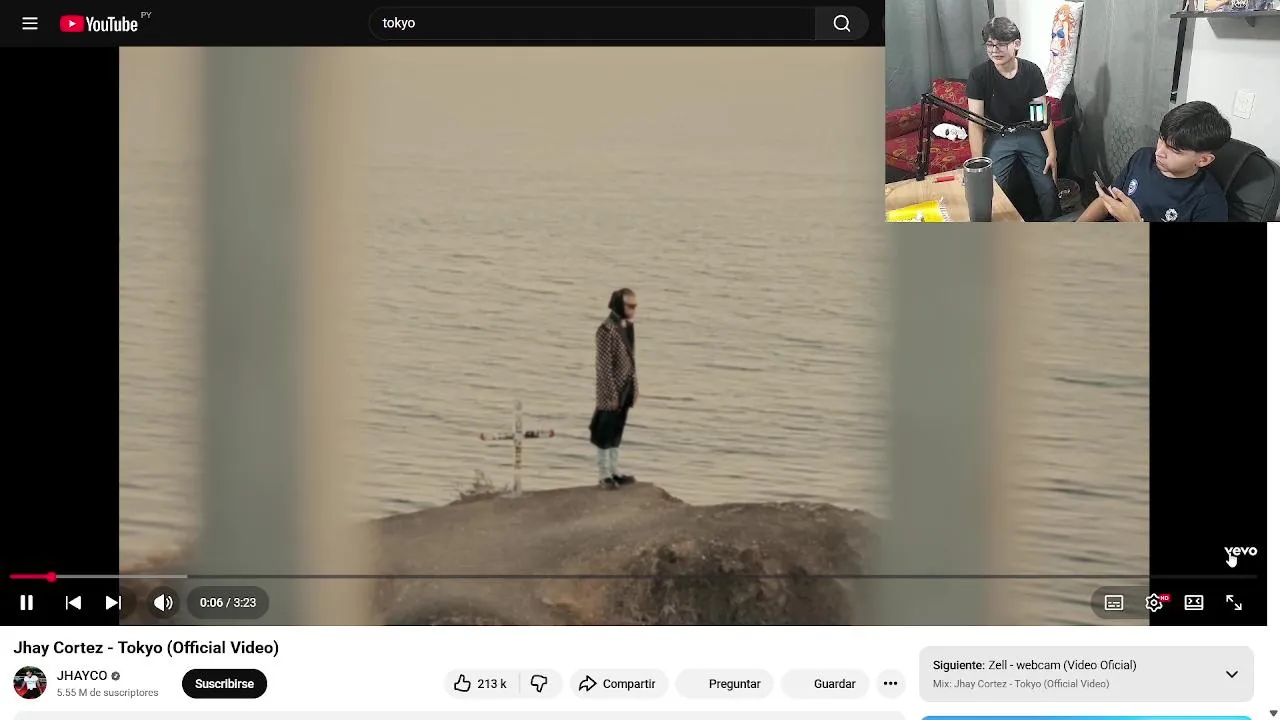
Task: Save video with Guardar button
Action: coord(824,684)
